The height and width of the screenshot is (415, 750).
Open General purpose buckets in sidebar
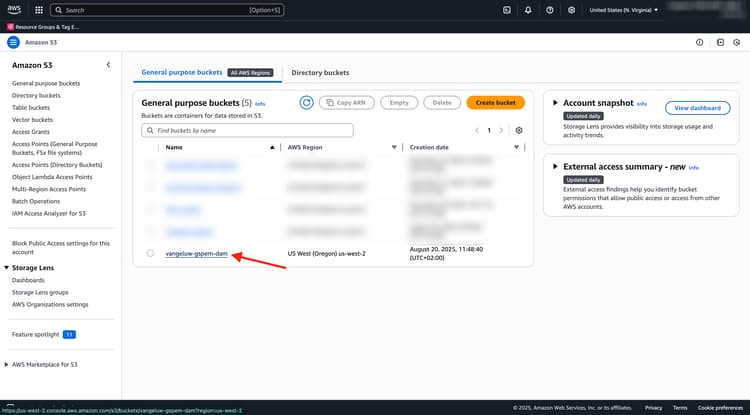[46, 83]
